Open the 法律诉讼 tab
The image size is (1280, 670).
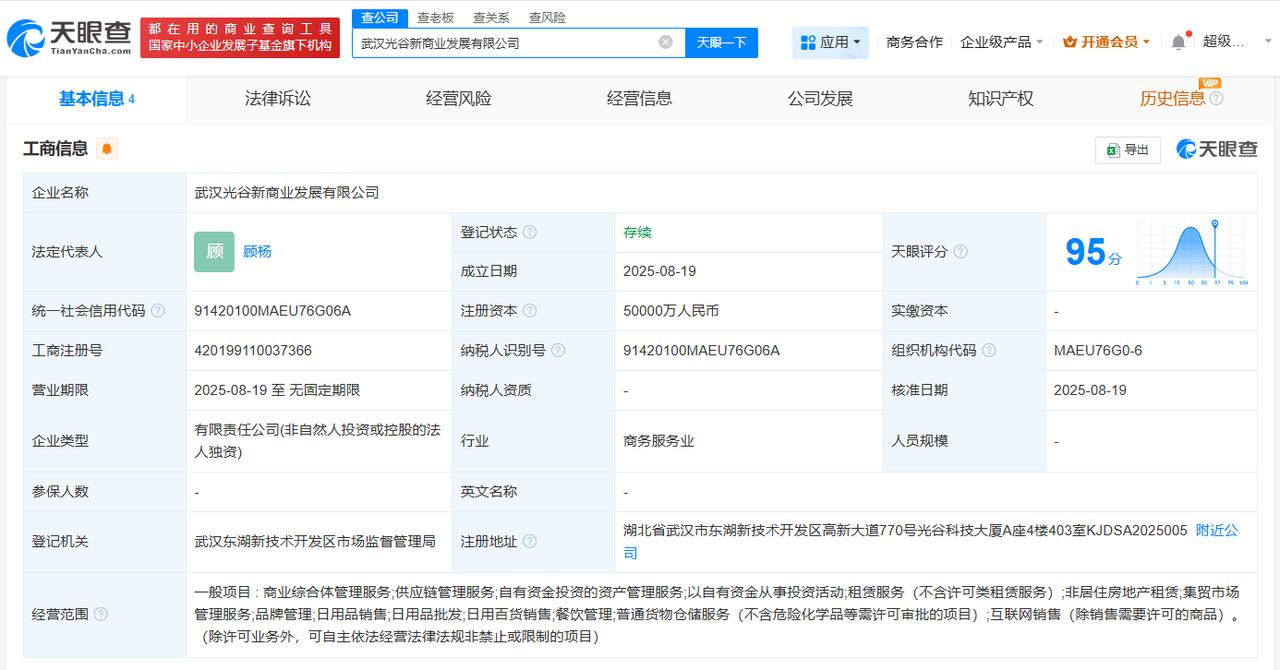[x=278, y=98]
